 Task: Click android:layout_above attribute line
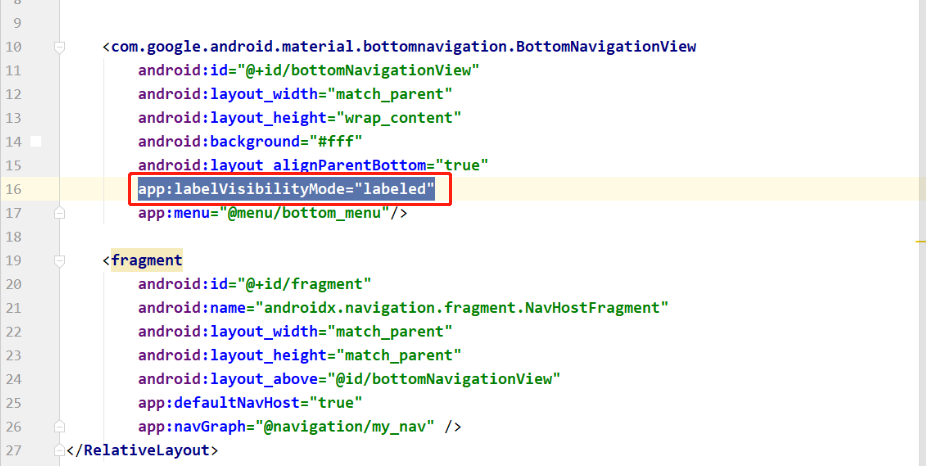[x=349, y=379]
